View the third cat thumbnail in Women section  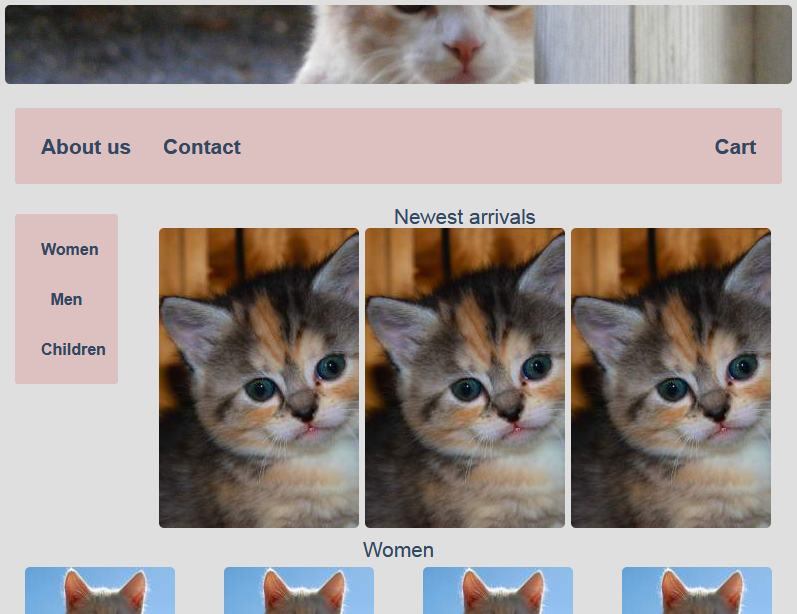click(498, 591)
